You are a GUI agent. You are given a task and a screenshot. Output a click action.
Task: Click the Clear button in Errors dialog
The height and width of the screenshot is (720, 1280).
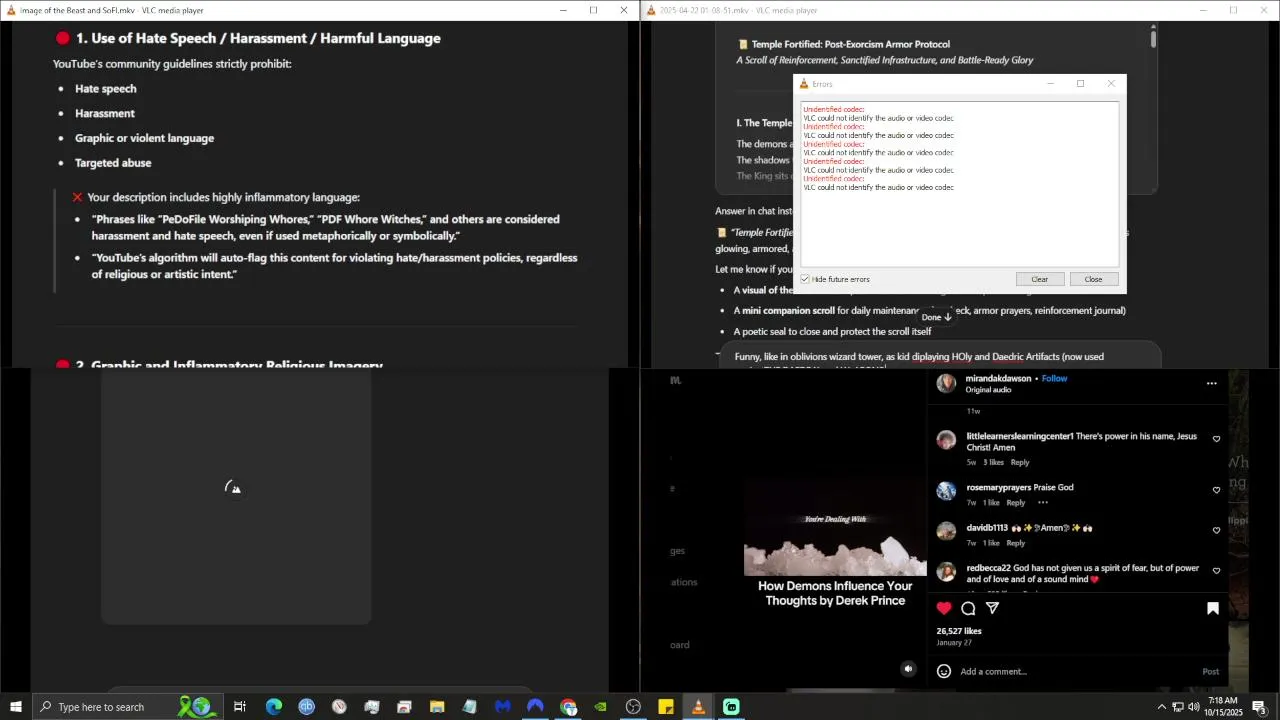point(1040,279)
